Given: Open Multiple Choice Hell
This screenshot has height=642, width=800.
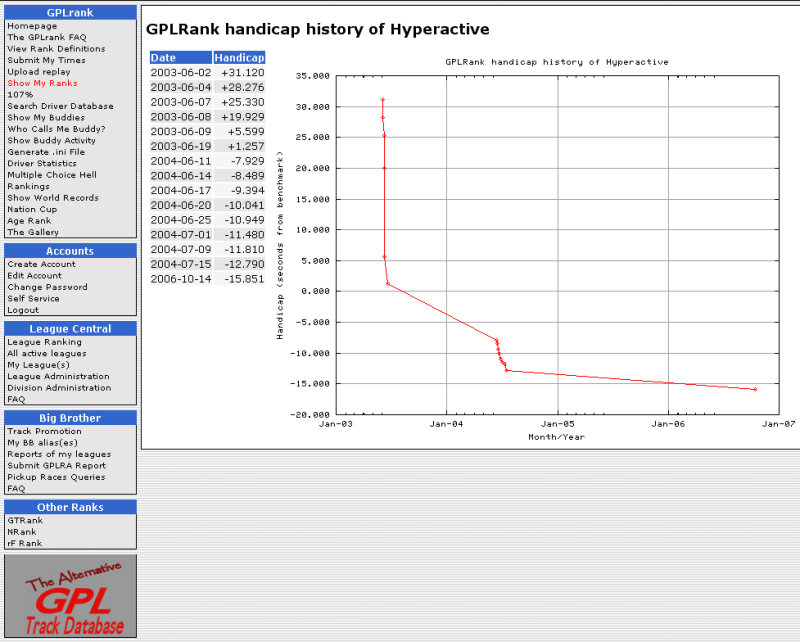Looking at the screenshot, I should 52,175.
